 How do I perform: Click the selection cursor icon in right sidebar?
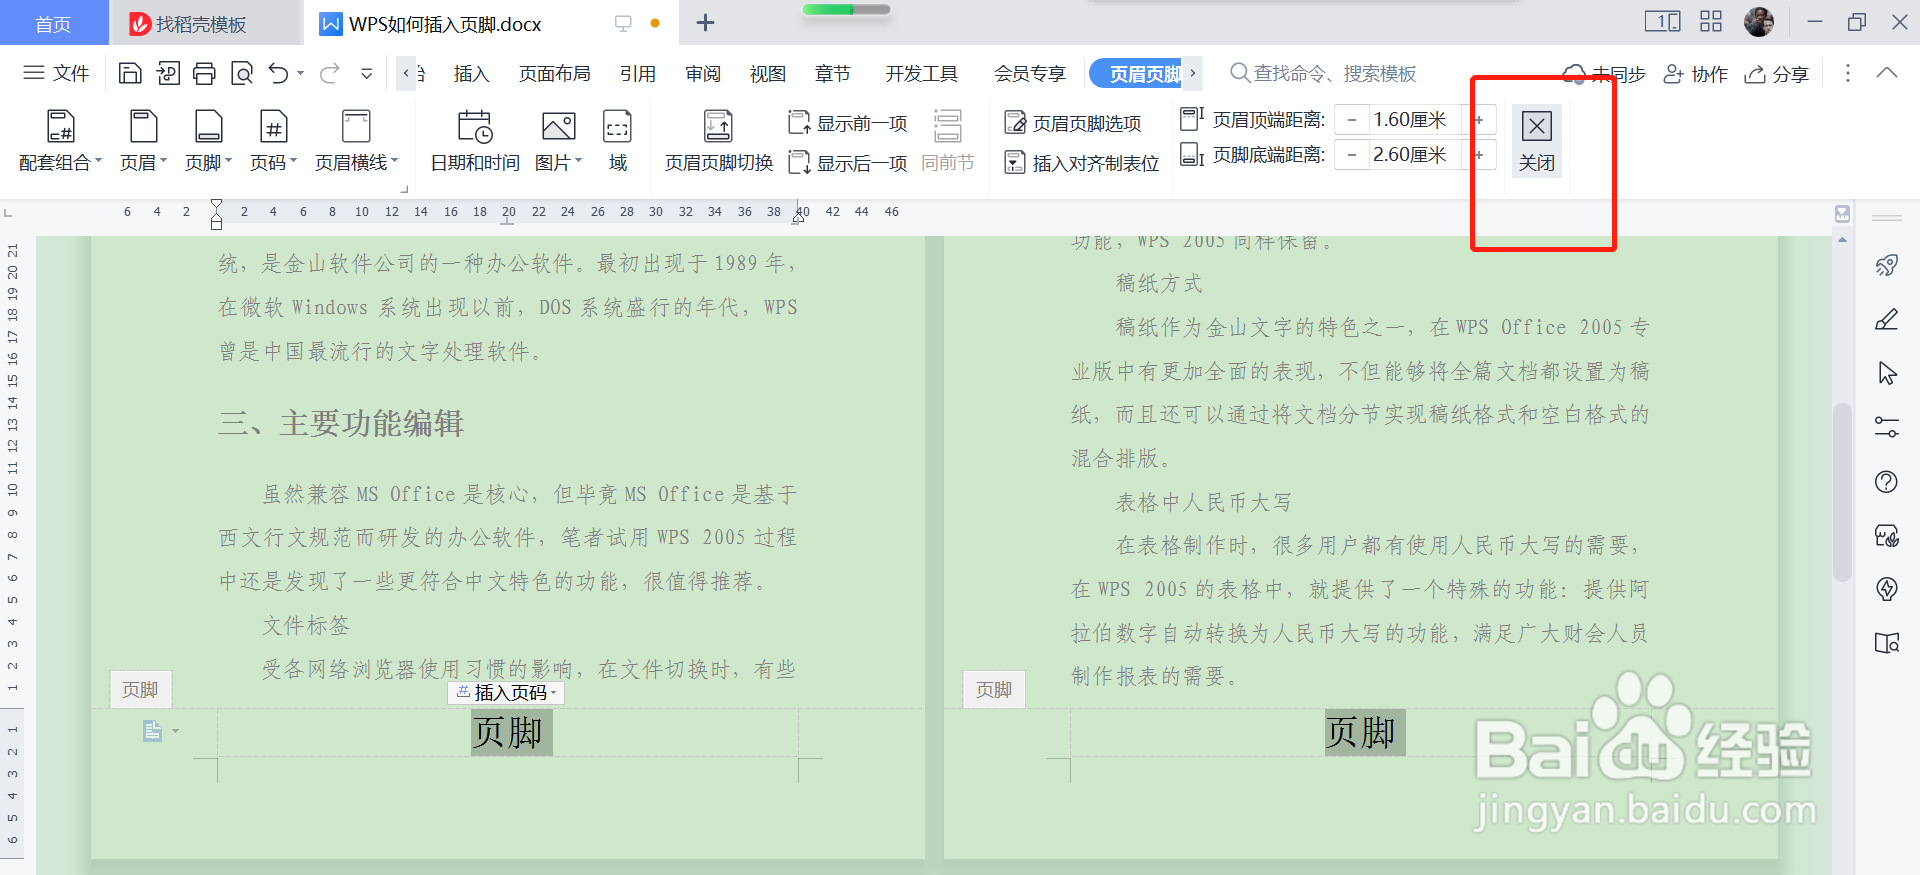pos(1887,373)
